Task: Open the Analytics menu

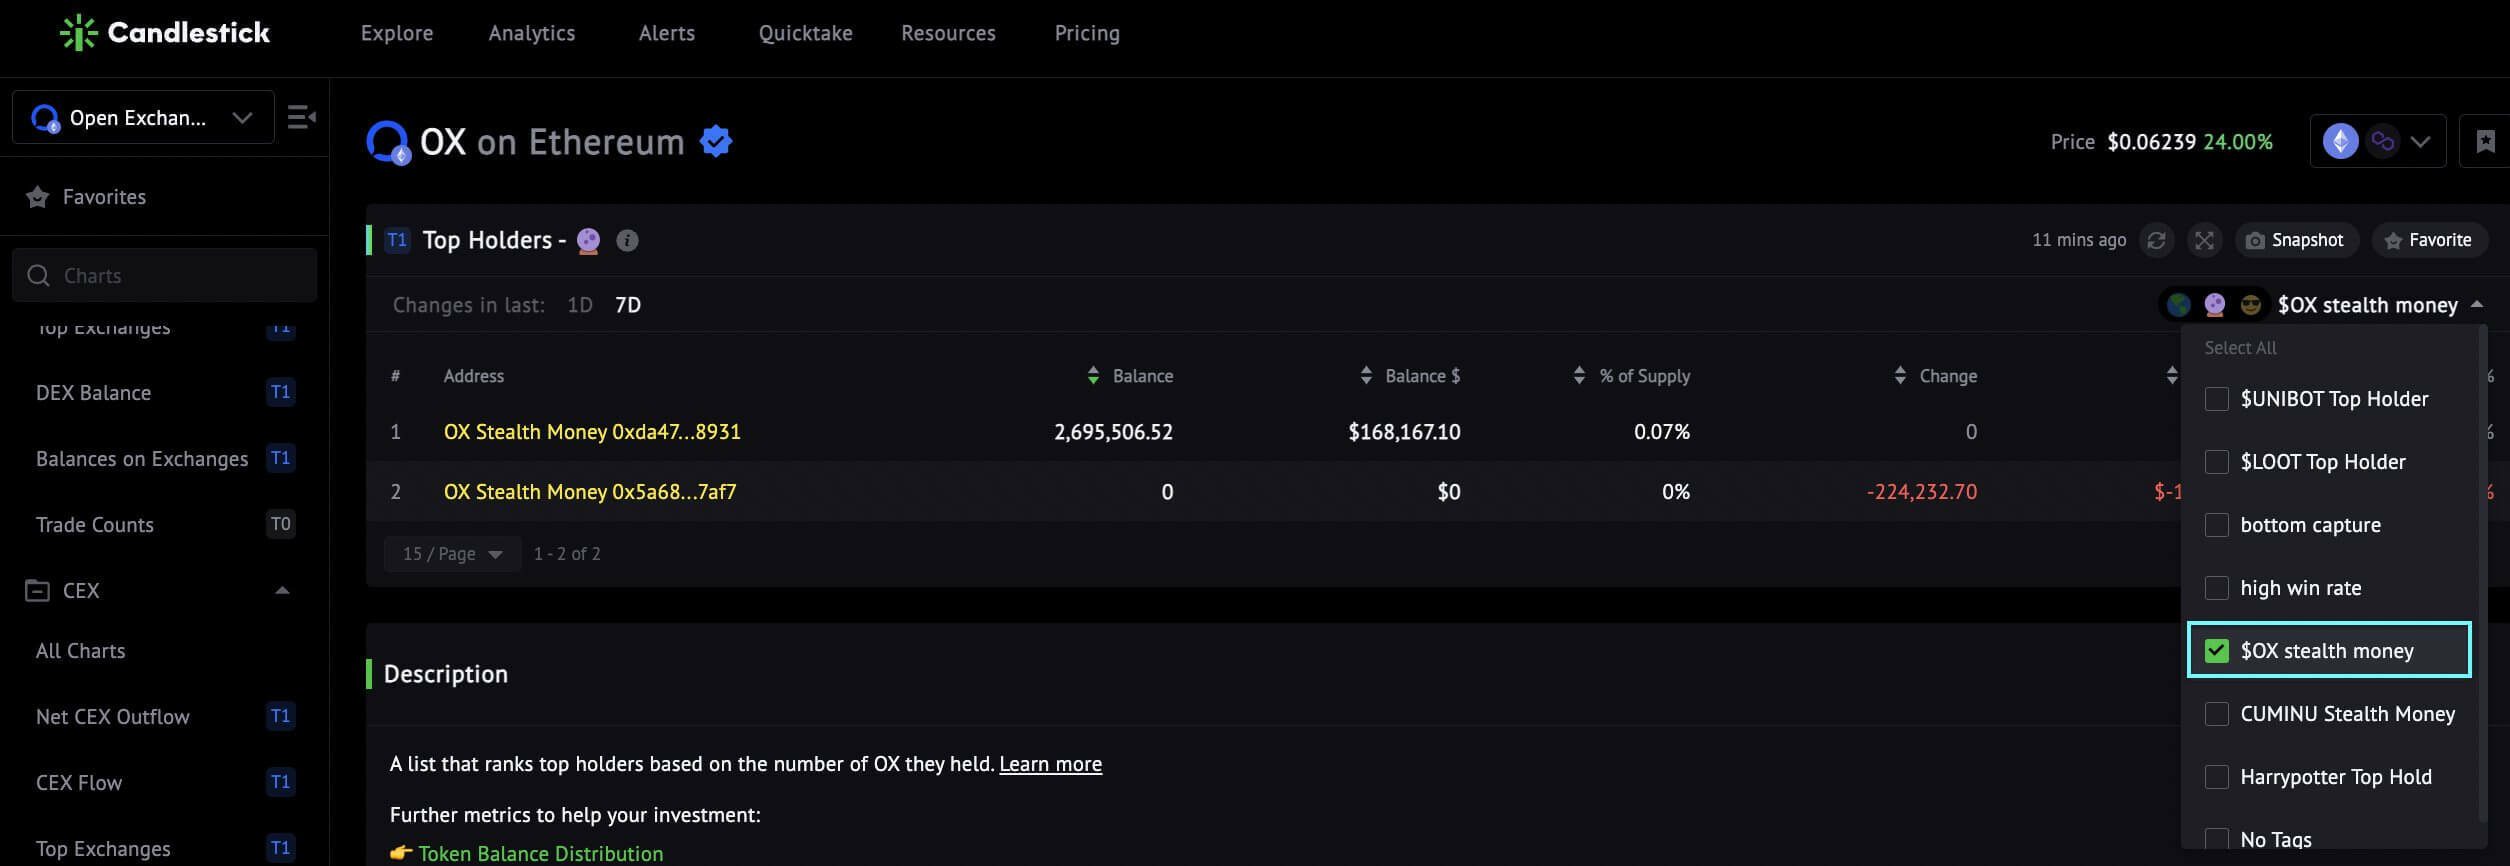Action: [x=532, y=33]
